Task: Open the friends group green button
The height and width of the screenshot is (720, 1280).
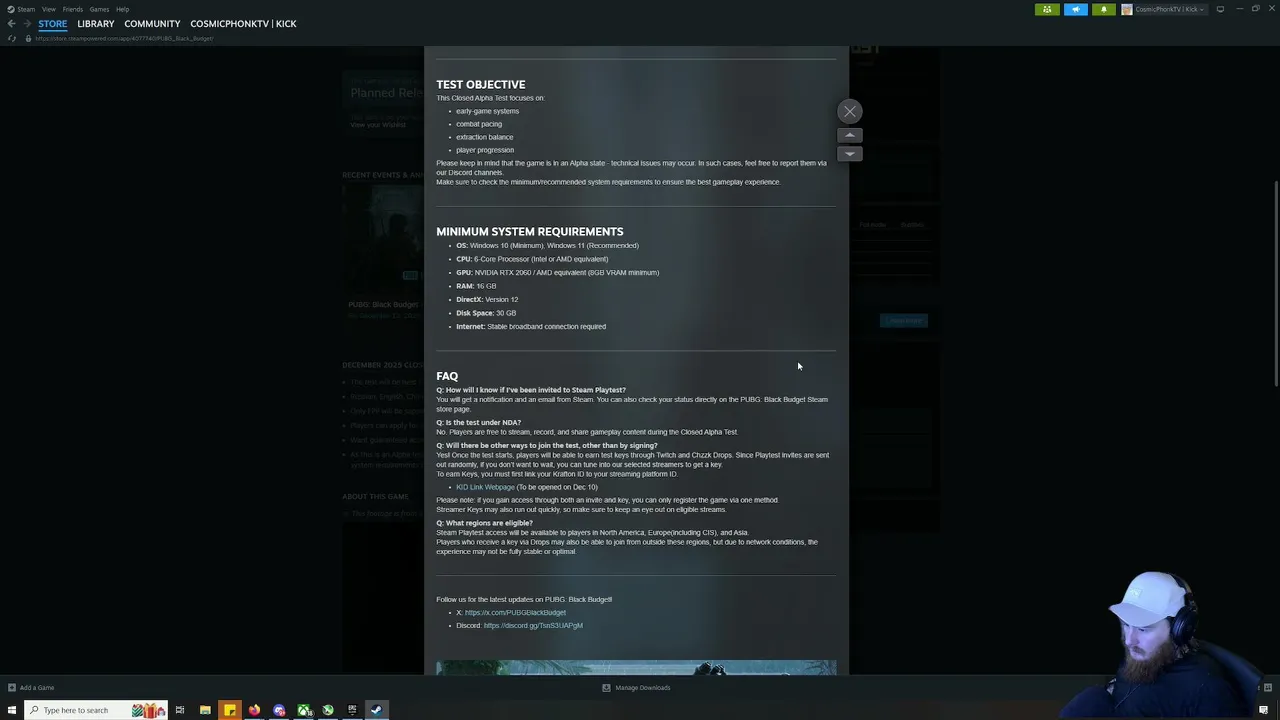Action: click(1047, 9)
